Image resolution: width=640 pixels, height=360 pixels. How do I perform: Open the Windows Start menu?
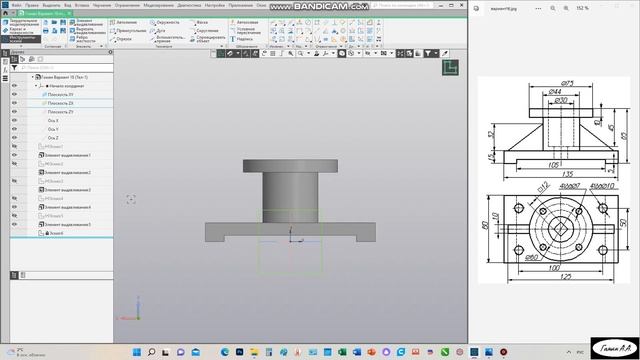pyautogui.click(x=137, y=352)
